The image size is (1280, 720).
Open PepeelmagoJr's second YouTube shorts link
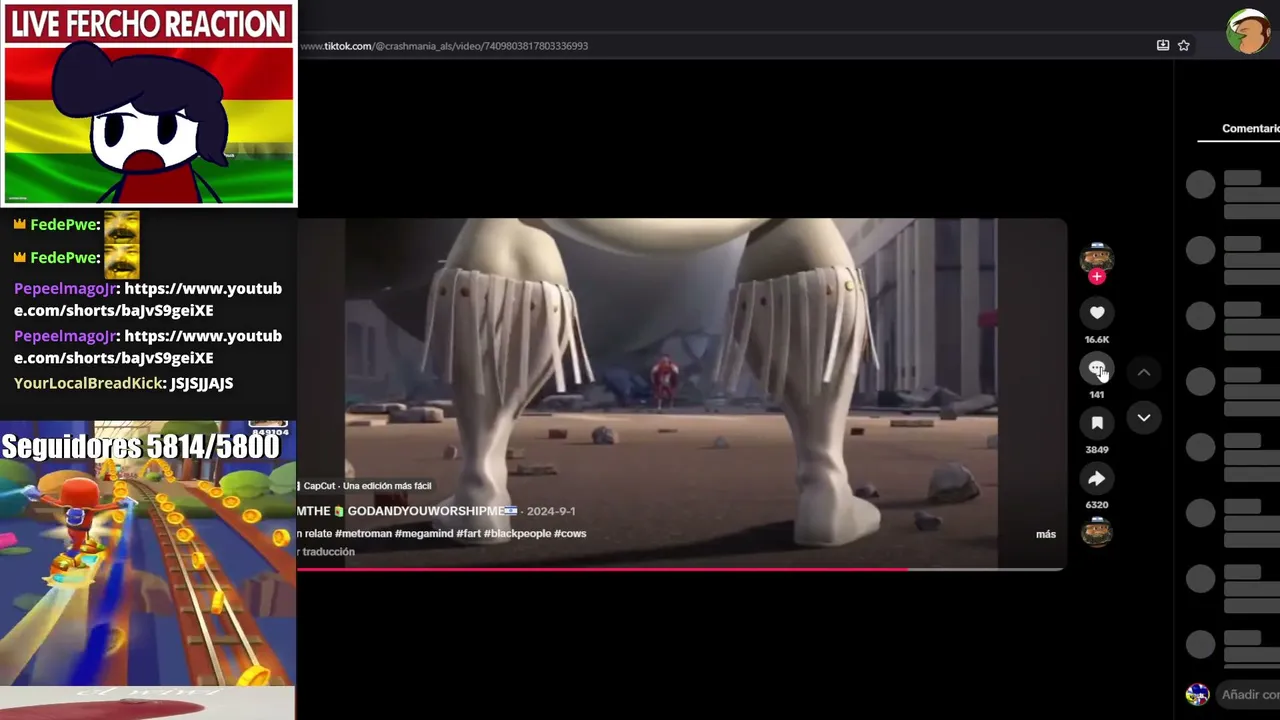tap(148, 347)
